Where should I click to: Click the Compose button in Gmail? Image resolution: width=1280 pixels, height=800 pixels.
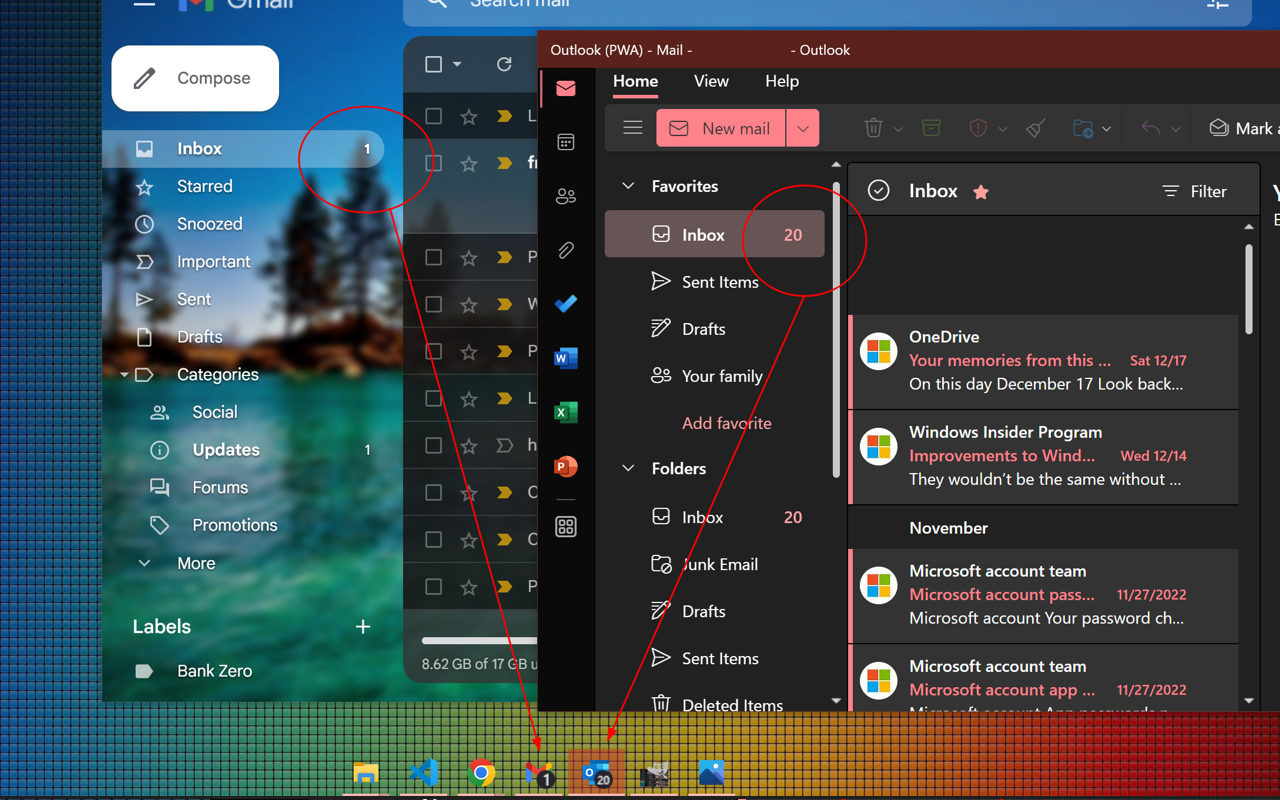point(194,77)
